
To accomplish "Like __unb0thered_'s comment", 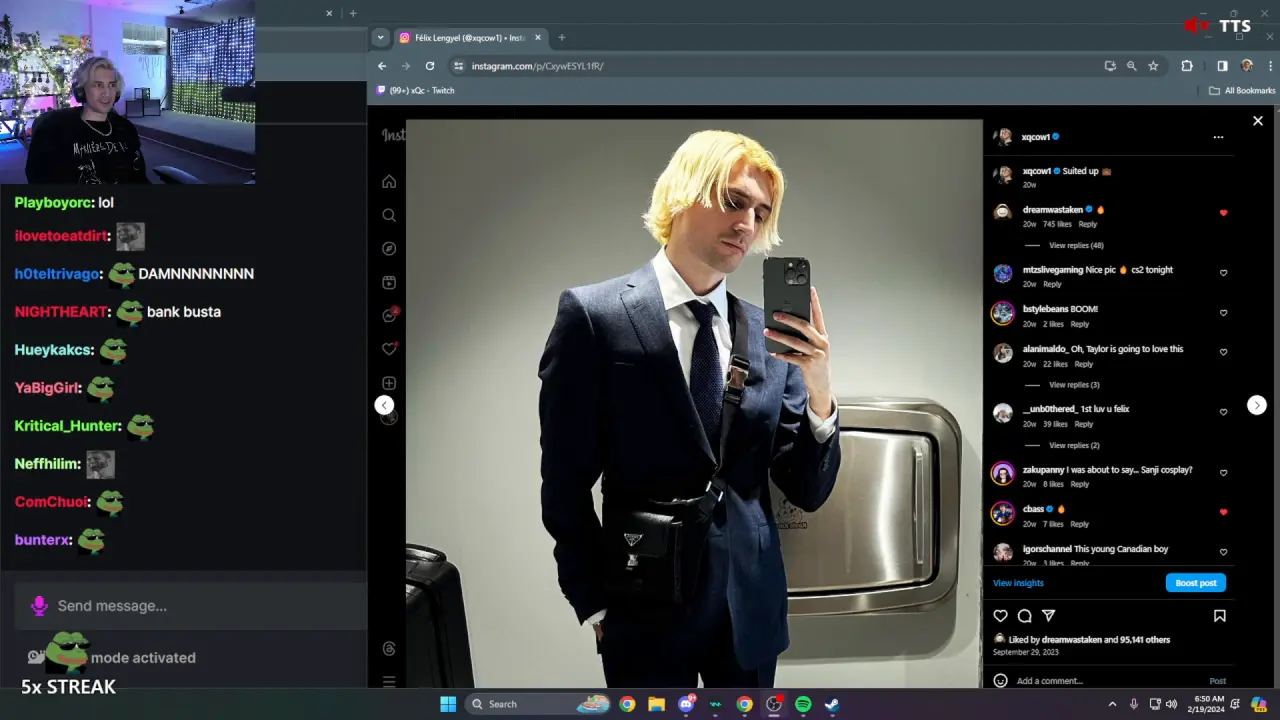I will (x=1223, y=412).
